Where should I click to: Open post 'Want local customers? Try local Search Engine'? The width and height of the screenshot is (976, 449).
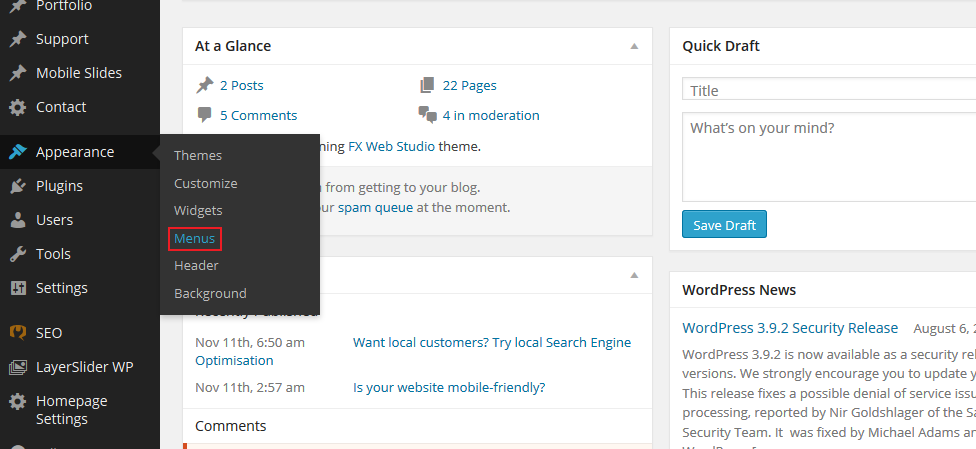(492, 343)
